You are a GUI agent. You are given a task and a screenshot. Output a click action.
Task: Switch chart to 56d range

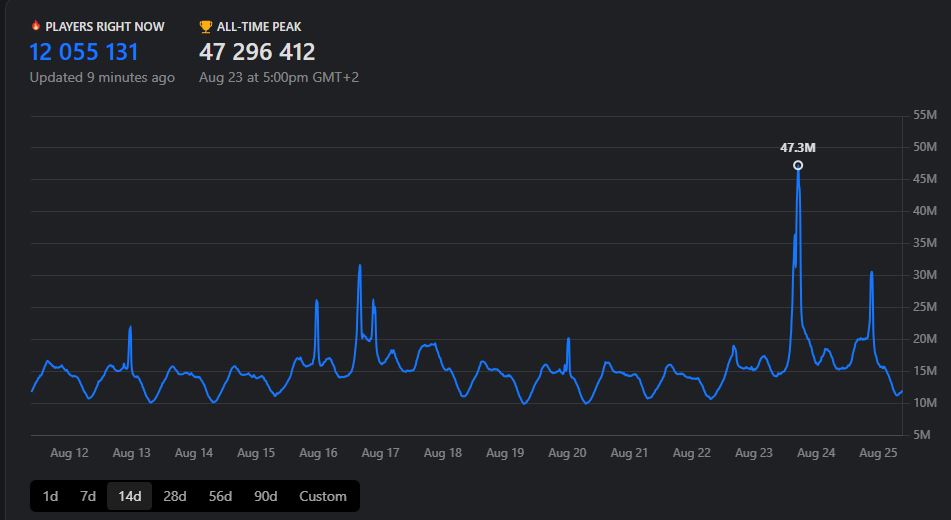[220, 496]
